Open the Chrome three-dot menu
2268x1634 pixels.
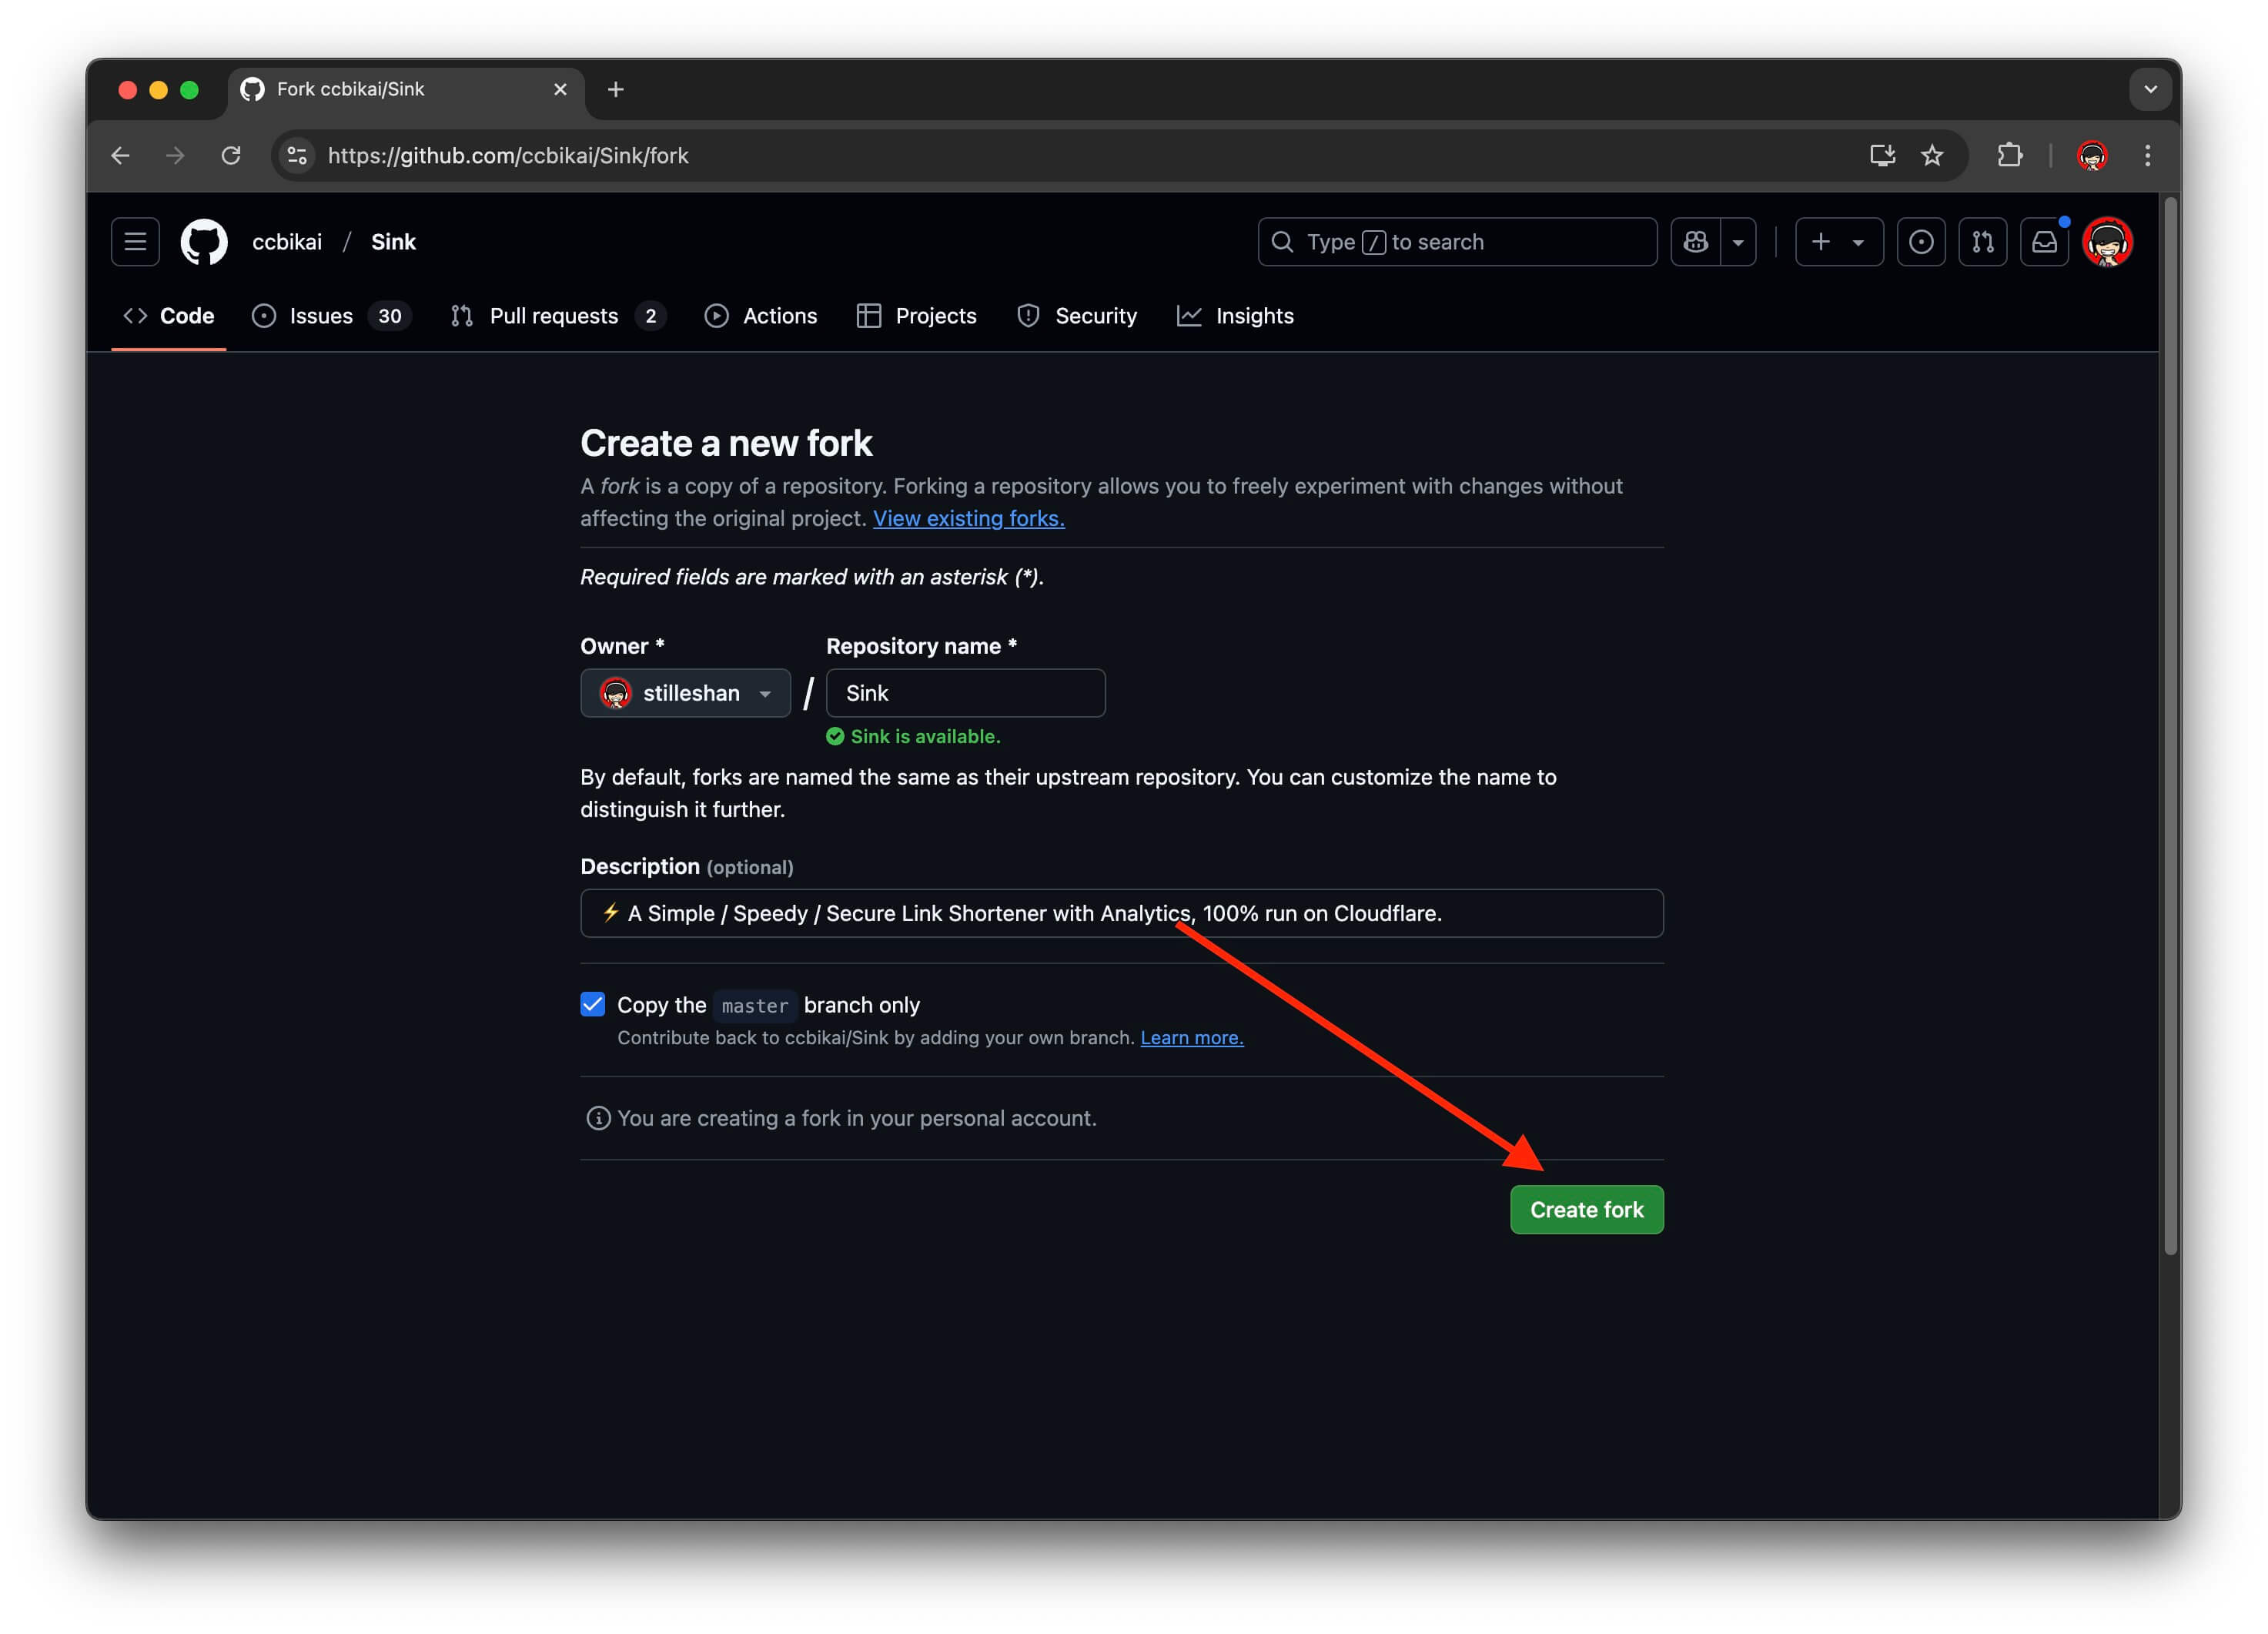coord(2147,155)
